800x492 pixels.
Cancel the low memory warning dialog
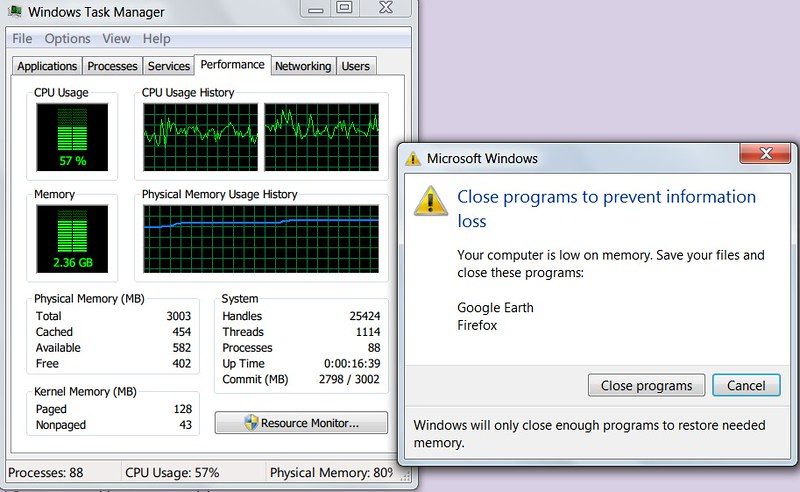coord(746,385)
